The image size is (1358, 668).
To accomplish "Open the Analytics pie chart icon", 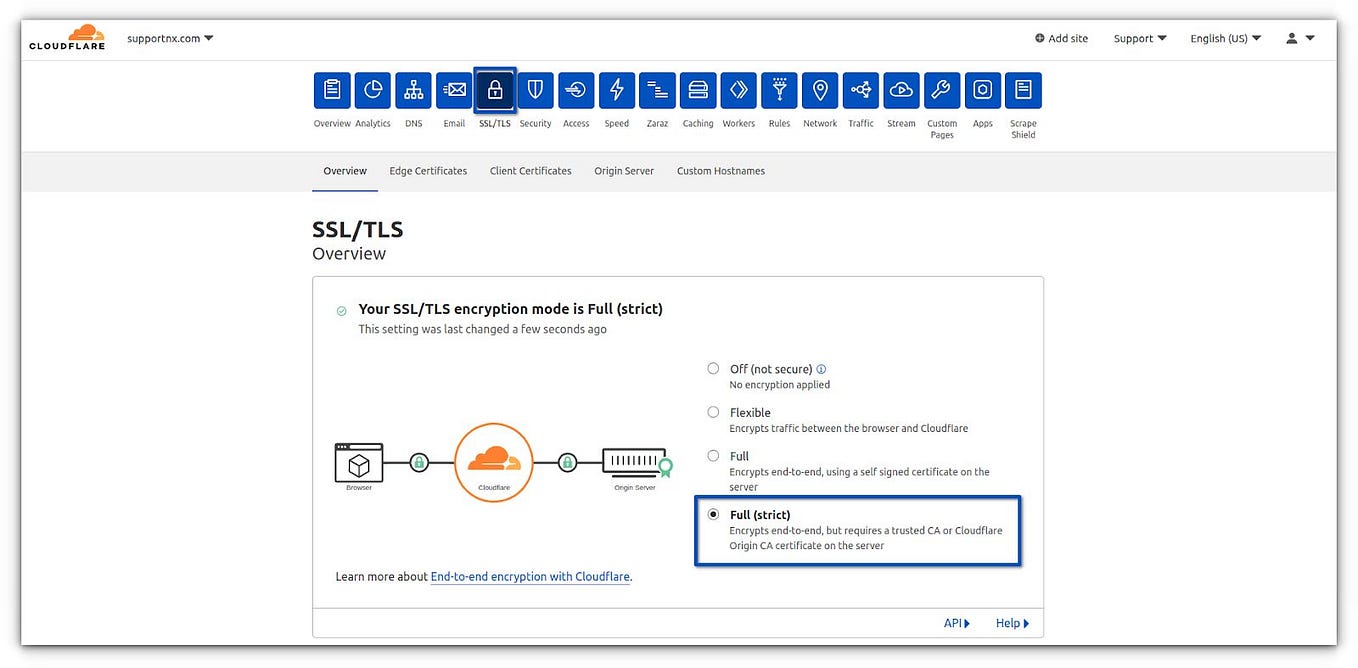I will [x=372, y=89].
